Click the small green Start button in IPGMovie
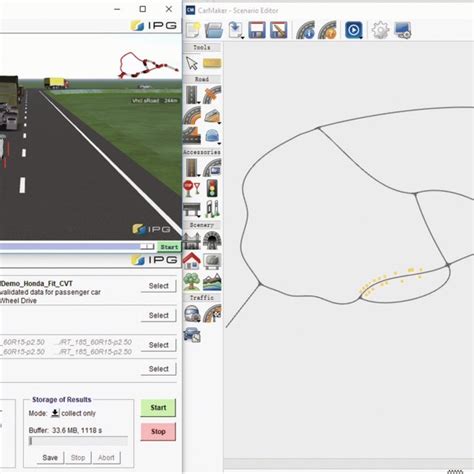 (169, 247)
